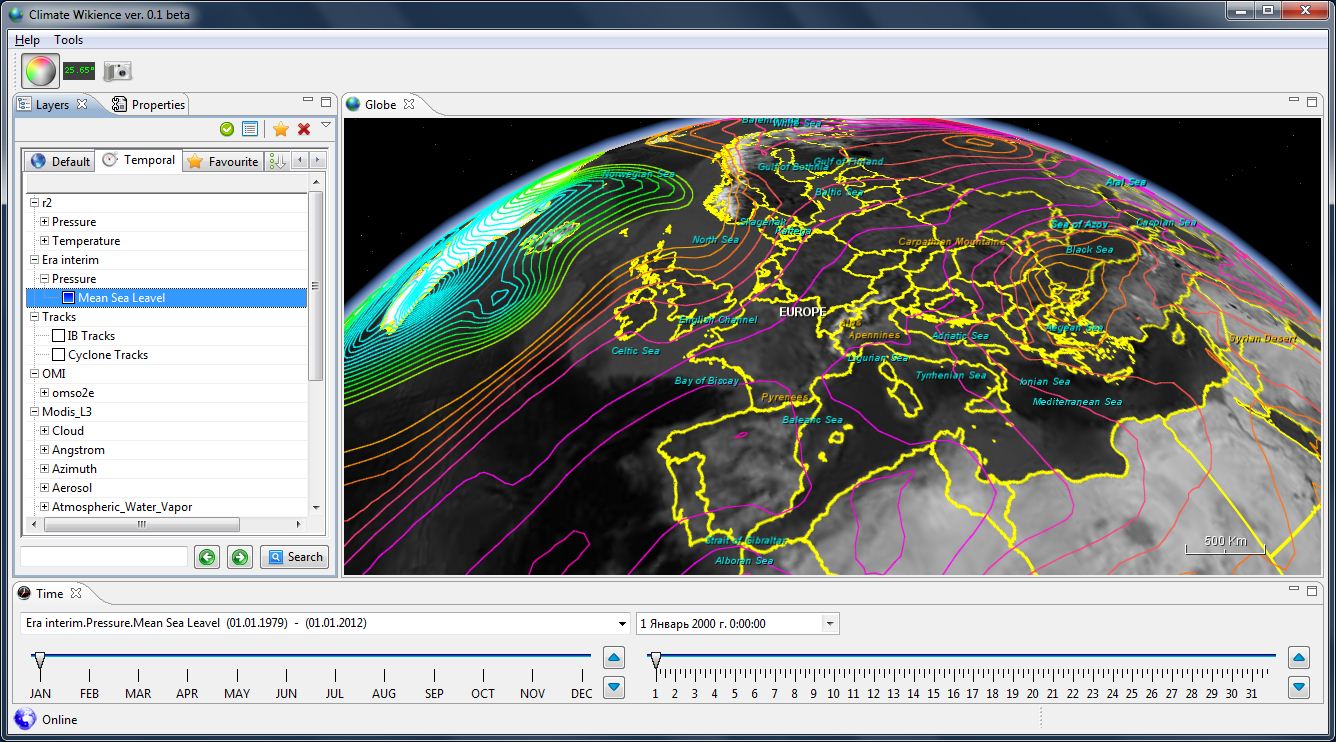Take a screenshot with the camera icon

(118, 71)
